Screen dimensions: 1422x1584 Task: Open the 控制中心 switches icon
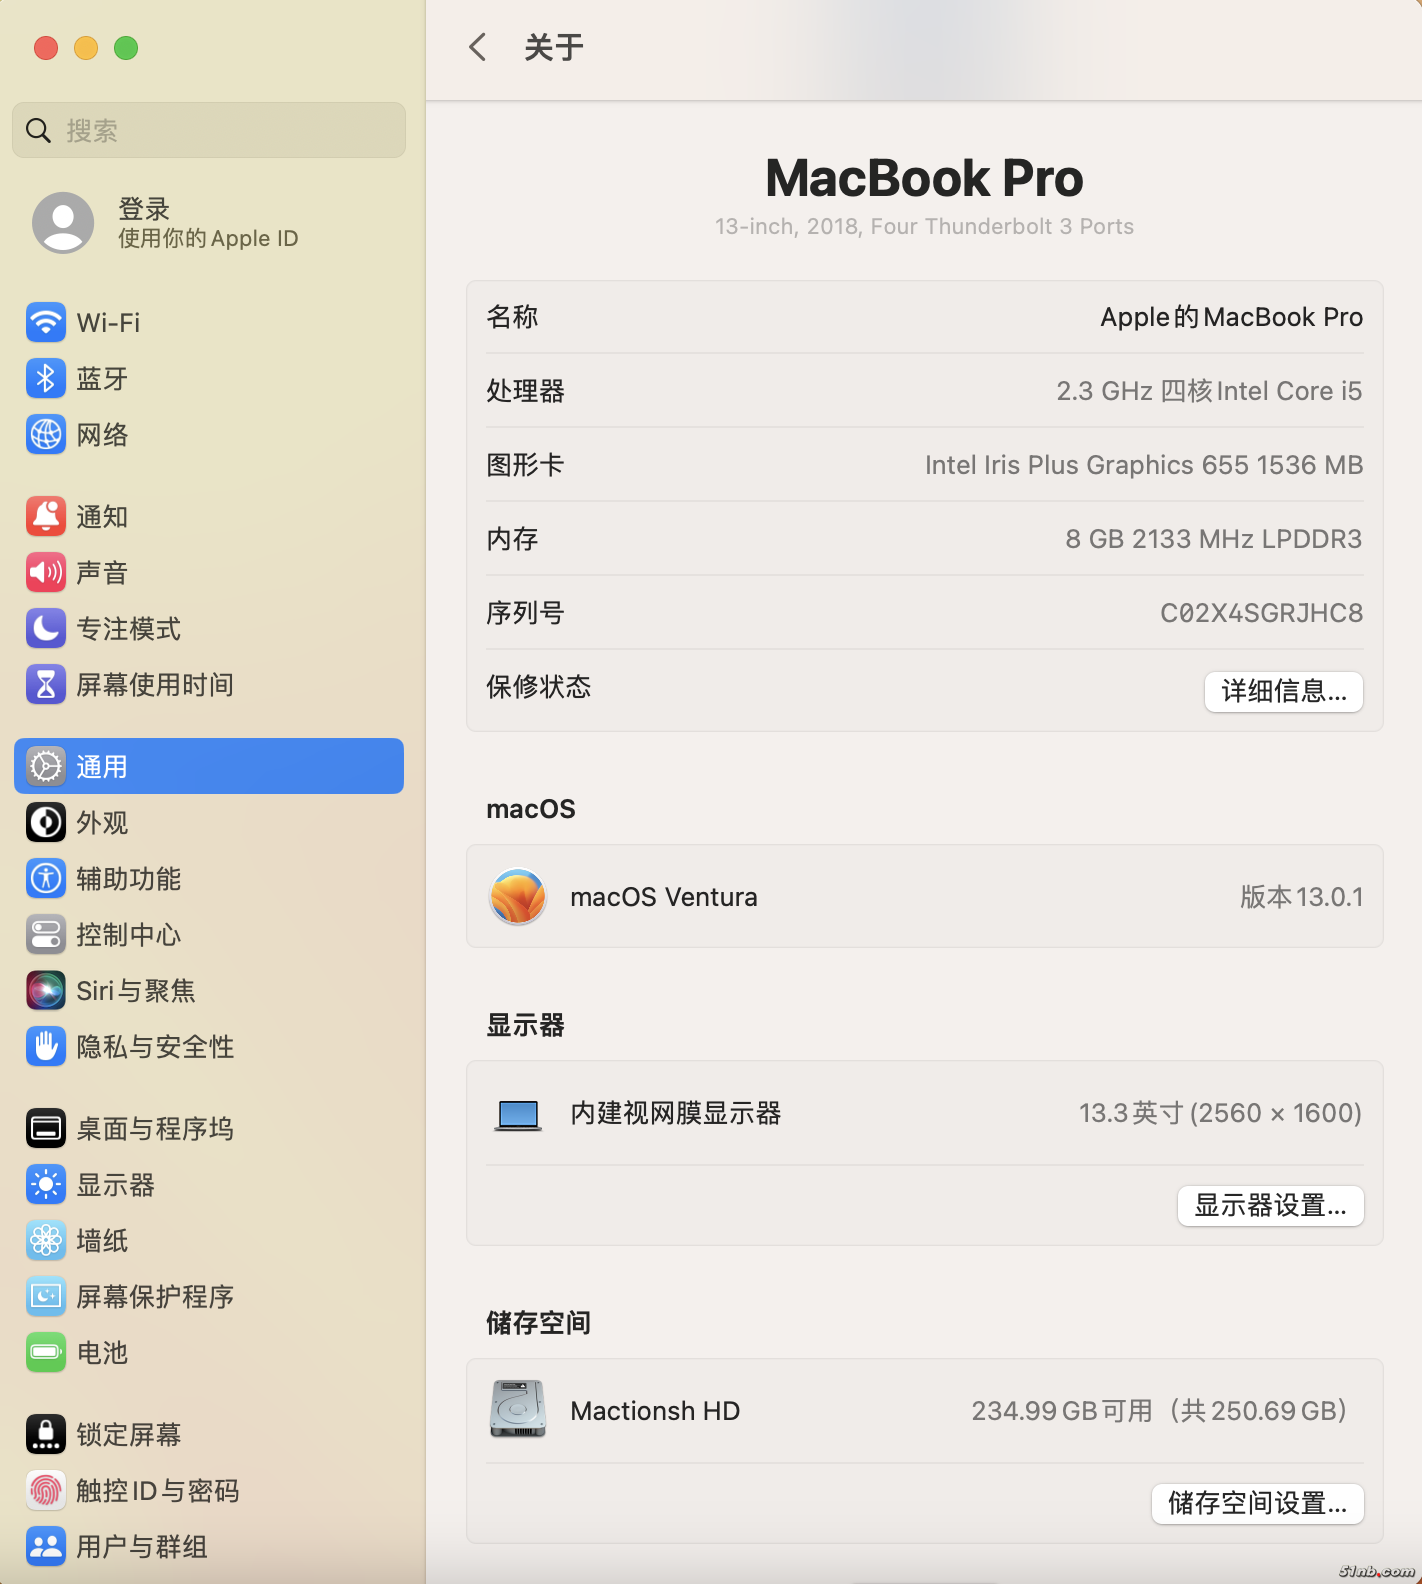tap(46, 934)
